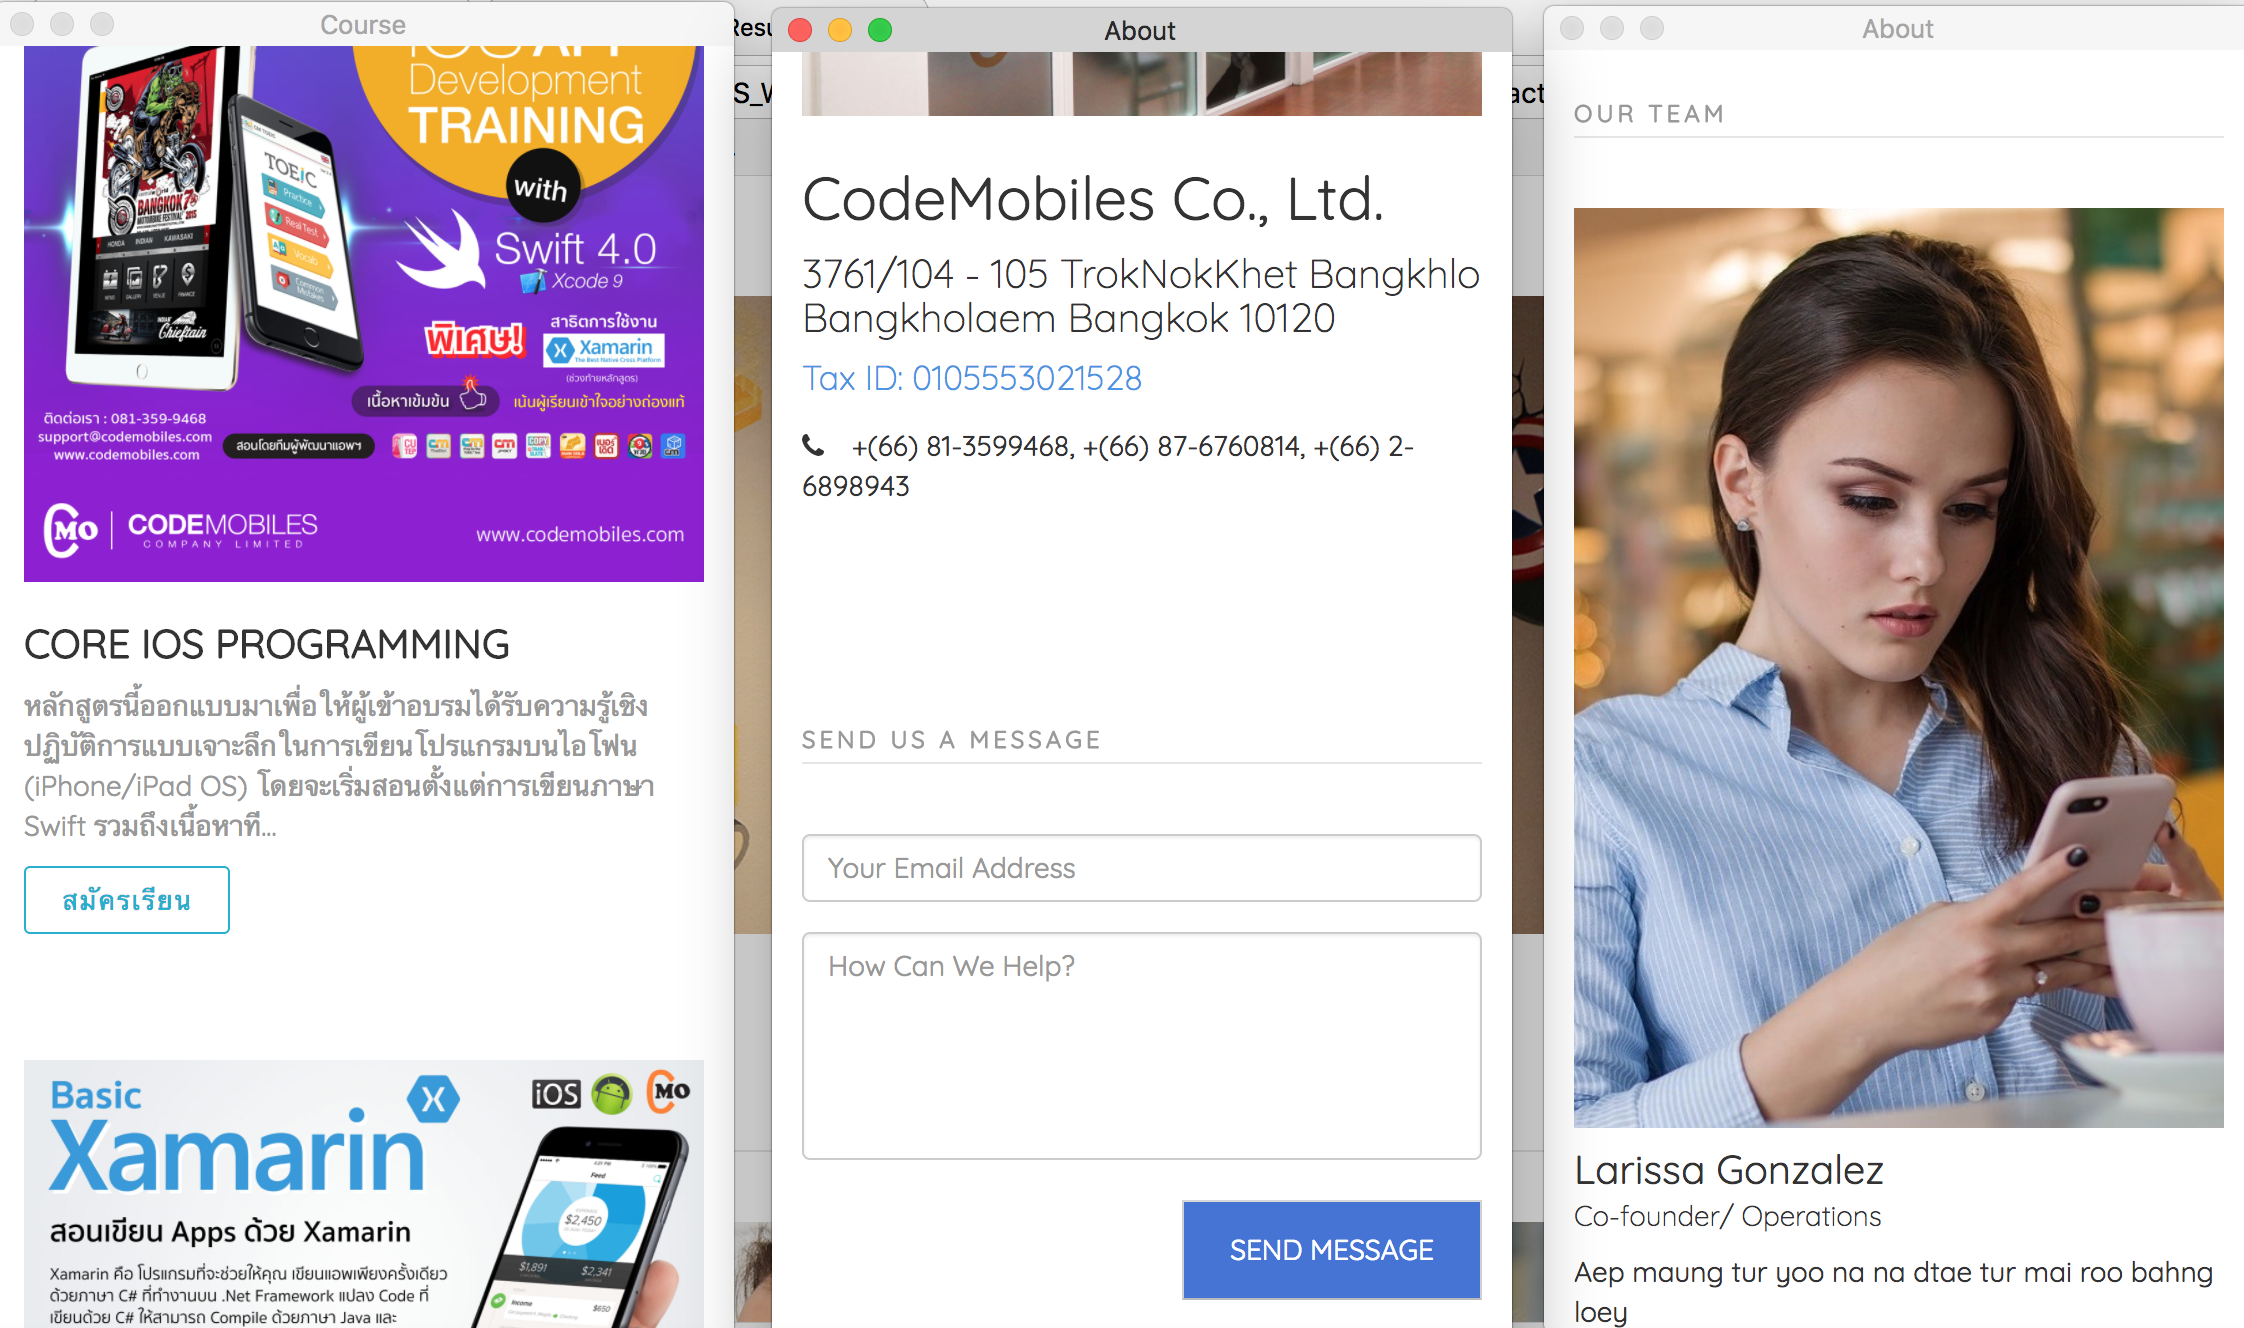This screenshot has height=1328, width=2244.
Task: Click the Xamarin logo badge in banner
Action: (x=604, y=350)
